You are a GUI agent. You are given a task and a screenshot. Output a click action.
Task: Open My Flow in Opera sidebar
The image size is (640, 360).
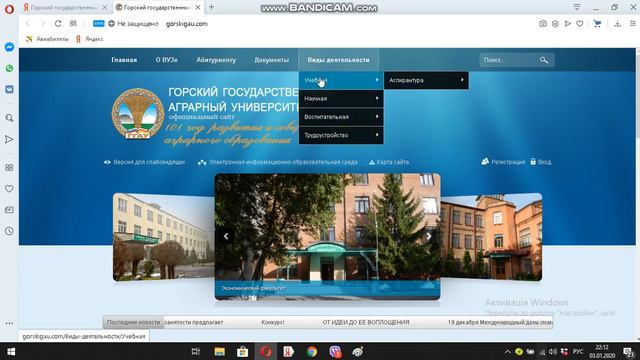(9, 139)
